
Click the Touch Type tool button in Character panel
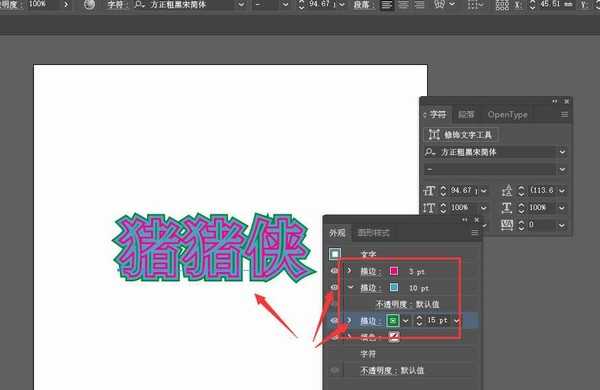pyautogui.click(x=461, y=135)
